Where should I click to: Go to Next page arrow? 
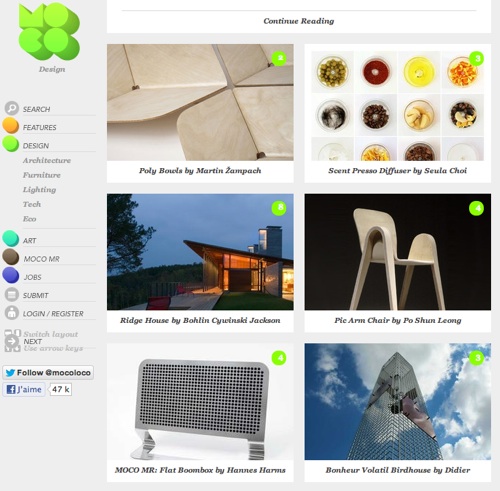click(x=12, y=341)
